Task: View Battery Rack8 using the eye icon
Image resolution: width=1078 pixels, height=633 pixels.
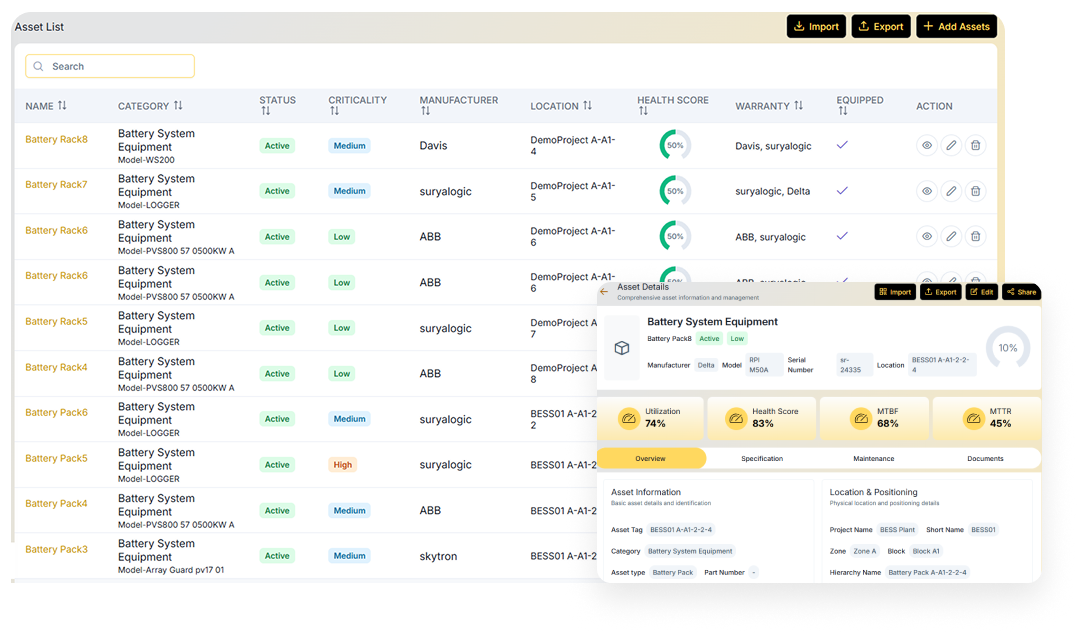Action: 927,146
